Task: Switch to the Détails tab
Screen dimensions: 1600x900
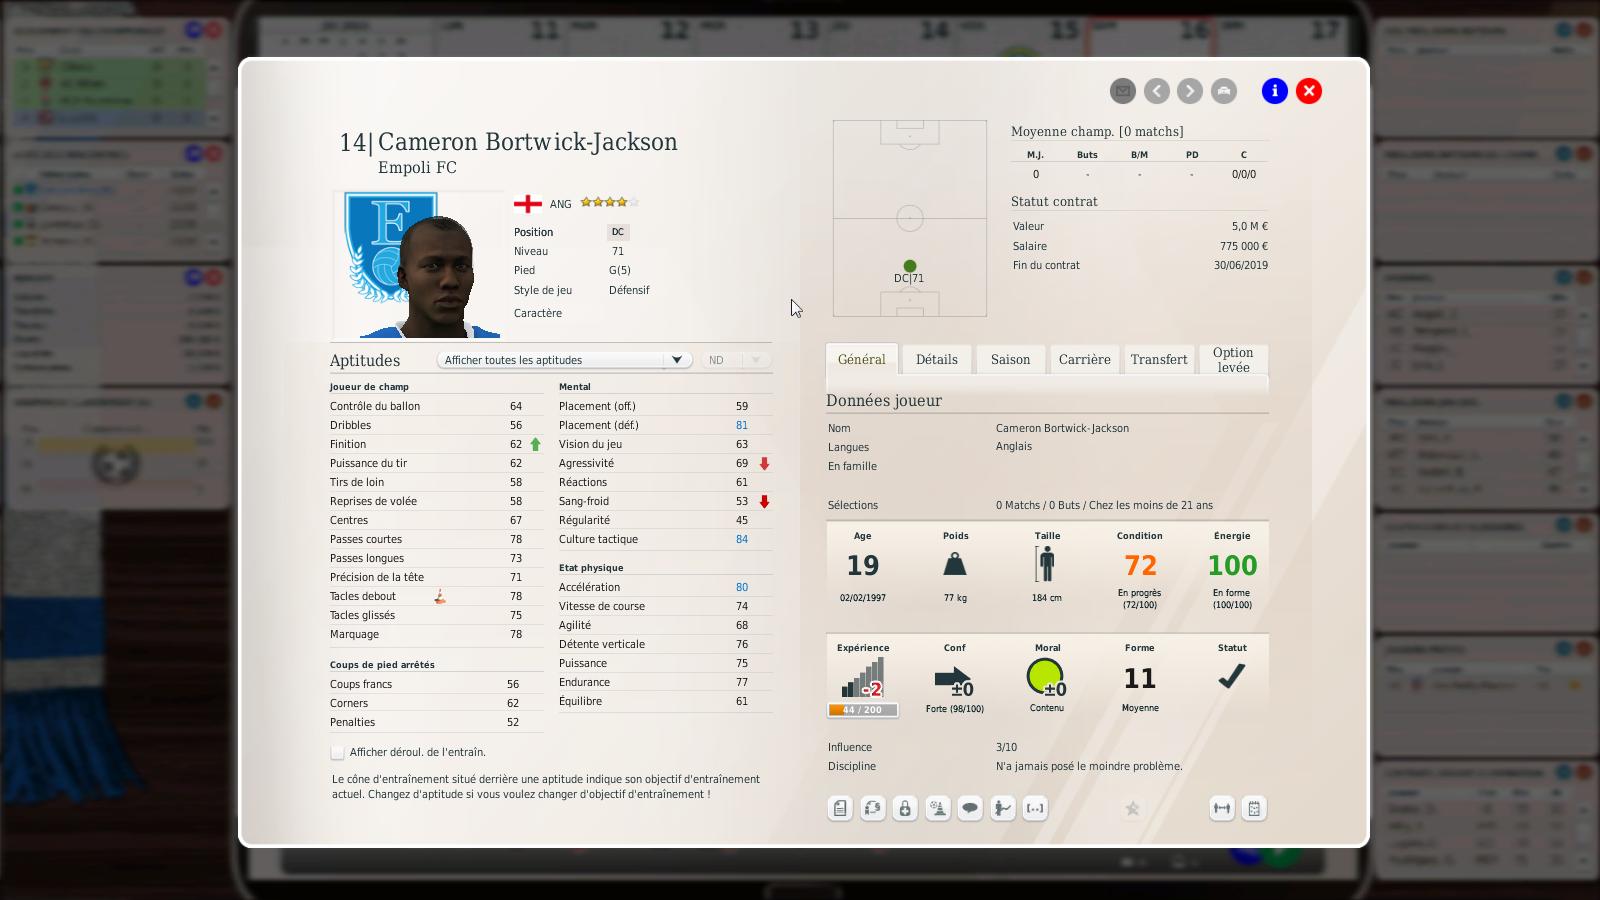Action: coord(937,360)
